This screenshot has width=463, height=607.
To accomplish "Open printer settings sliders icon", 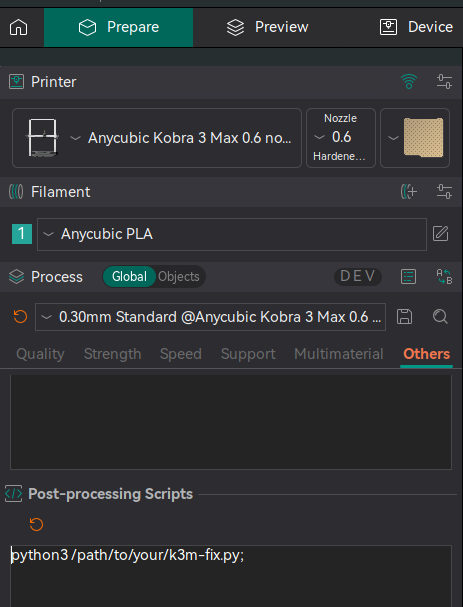I will coord(444,82).
